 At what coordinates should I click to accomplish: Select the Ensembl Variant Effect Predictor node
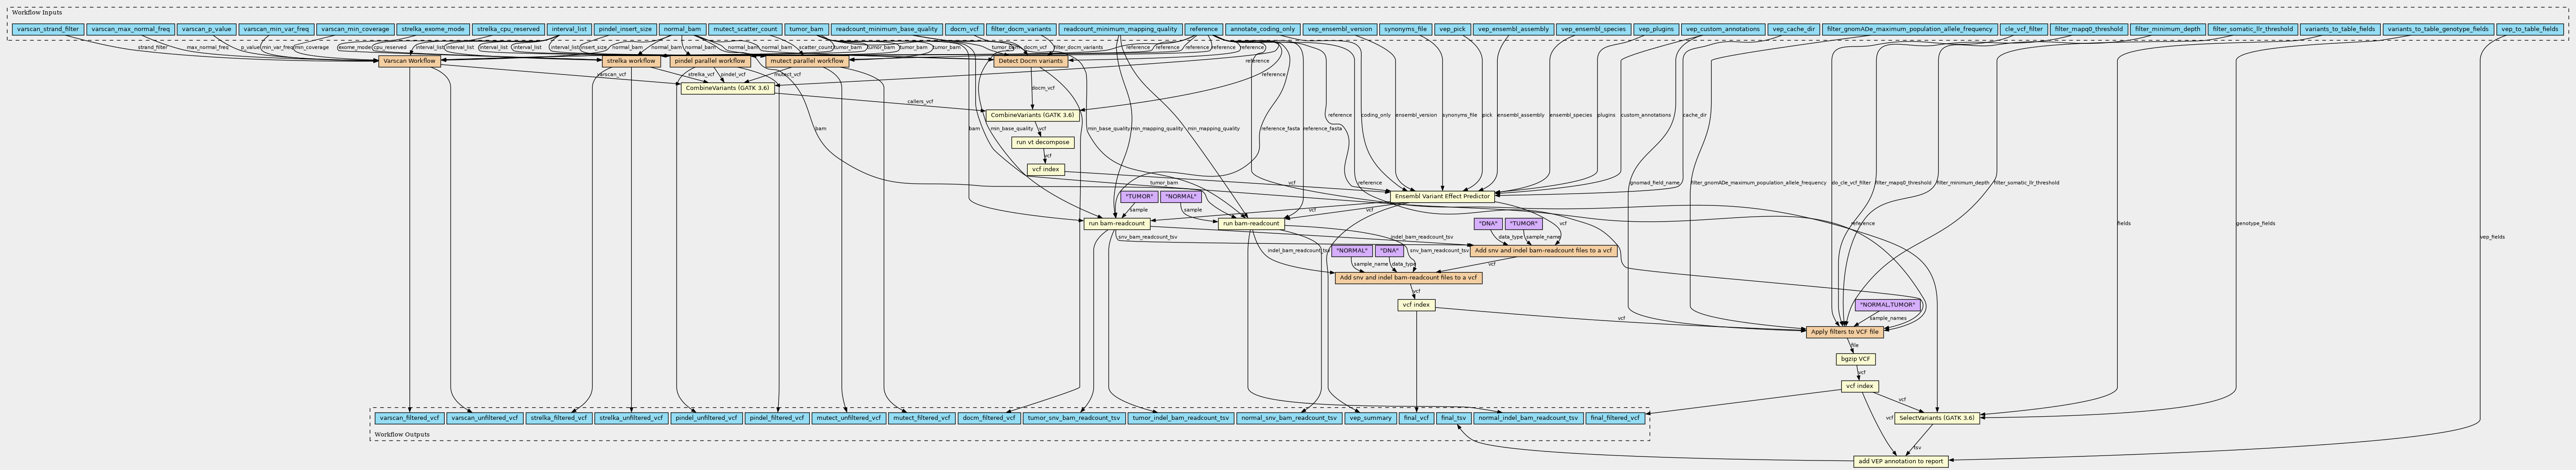1441,196
